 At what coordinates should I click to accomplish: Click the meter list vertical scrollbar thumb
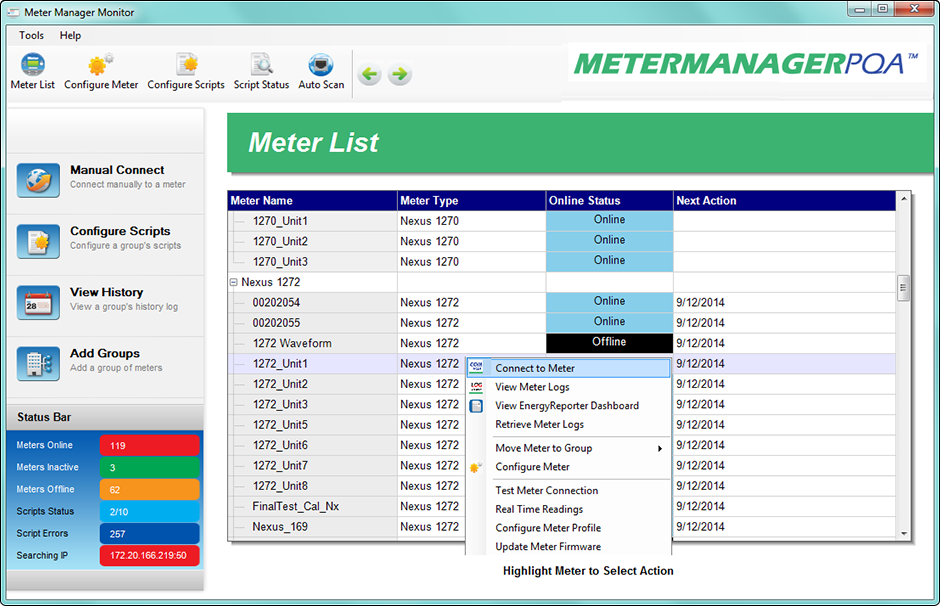point(903,287)
